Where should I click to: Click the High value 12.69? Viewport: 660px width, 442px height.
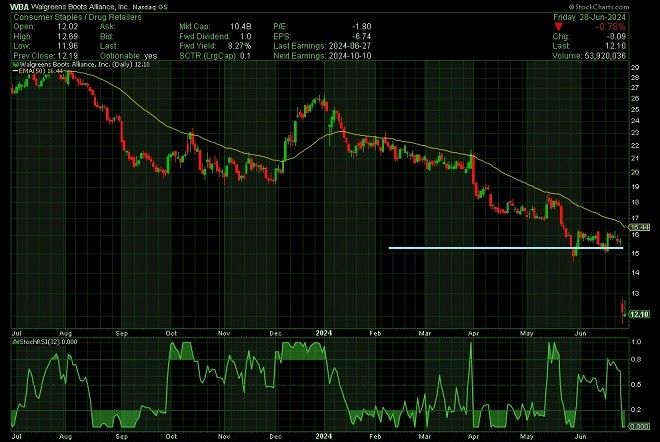pos(68,36)
